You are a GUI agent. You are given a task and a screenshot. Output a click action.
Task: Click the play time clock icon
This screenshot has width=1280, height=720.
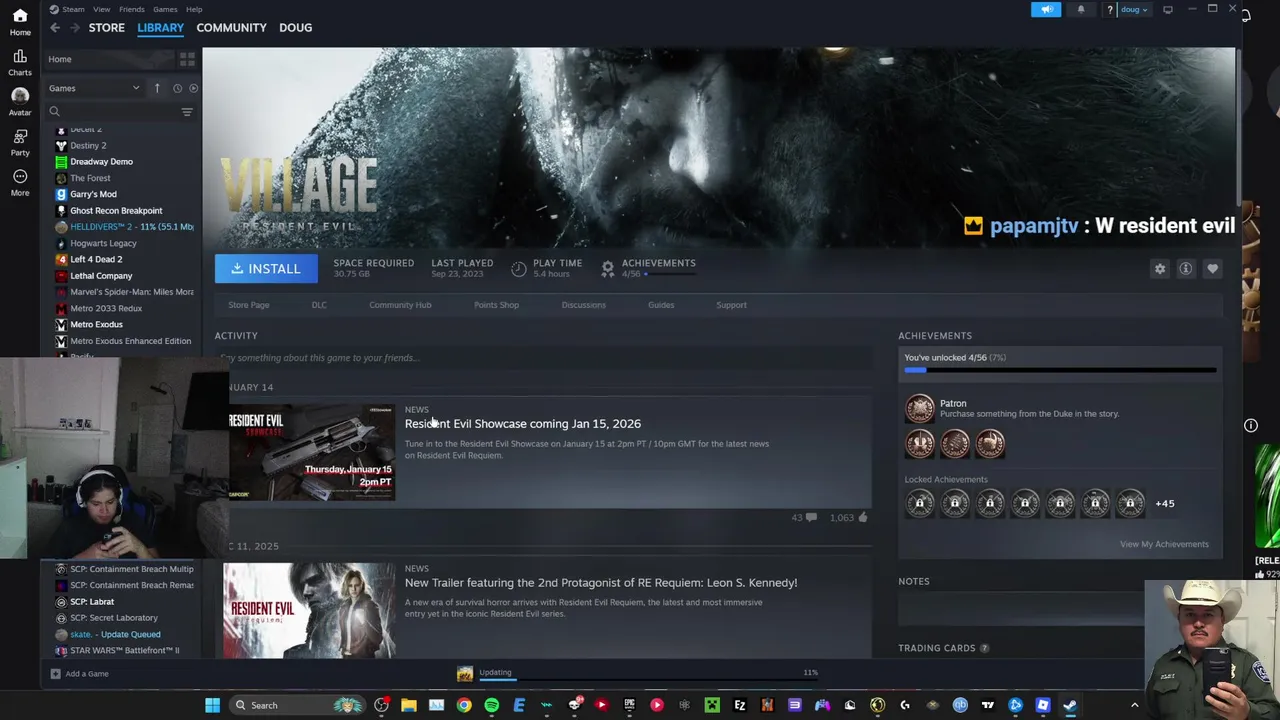tap(518, 268)
